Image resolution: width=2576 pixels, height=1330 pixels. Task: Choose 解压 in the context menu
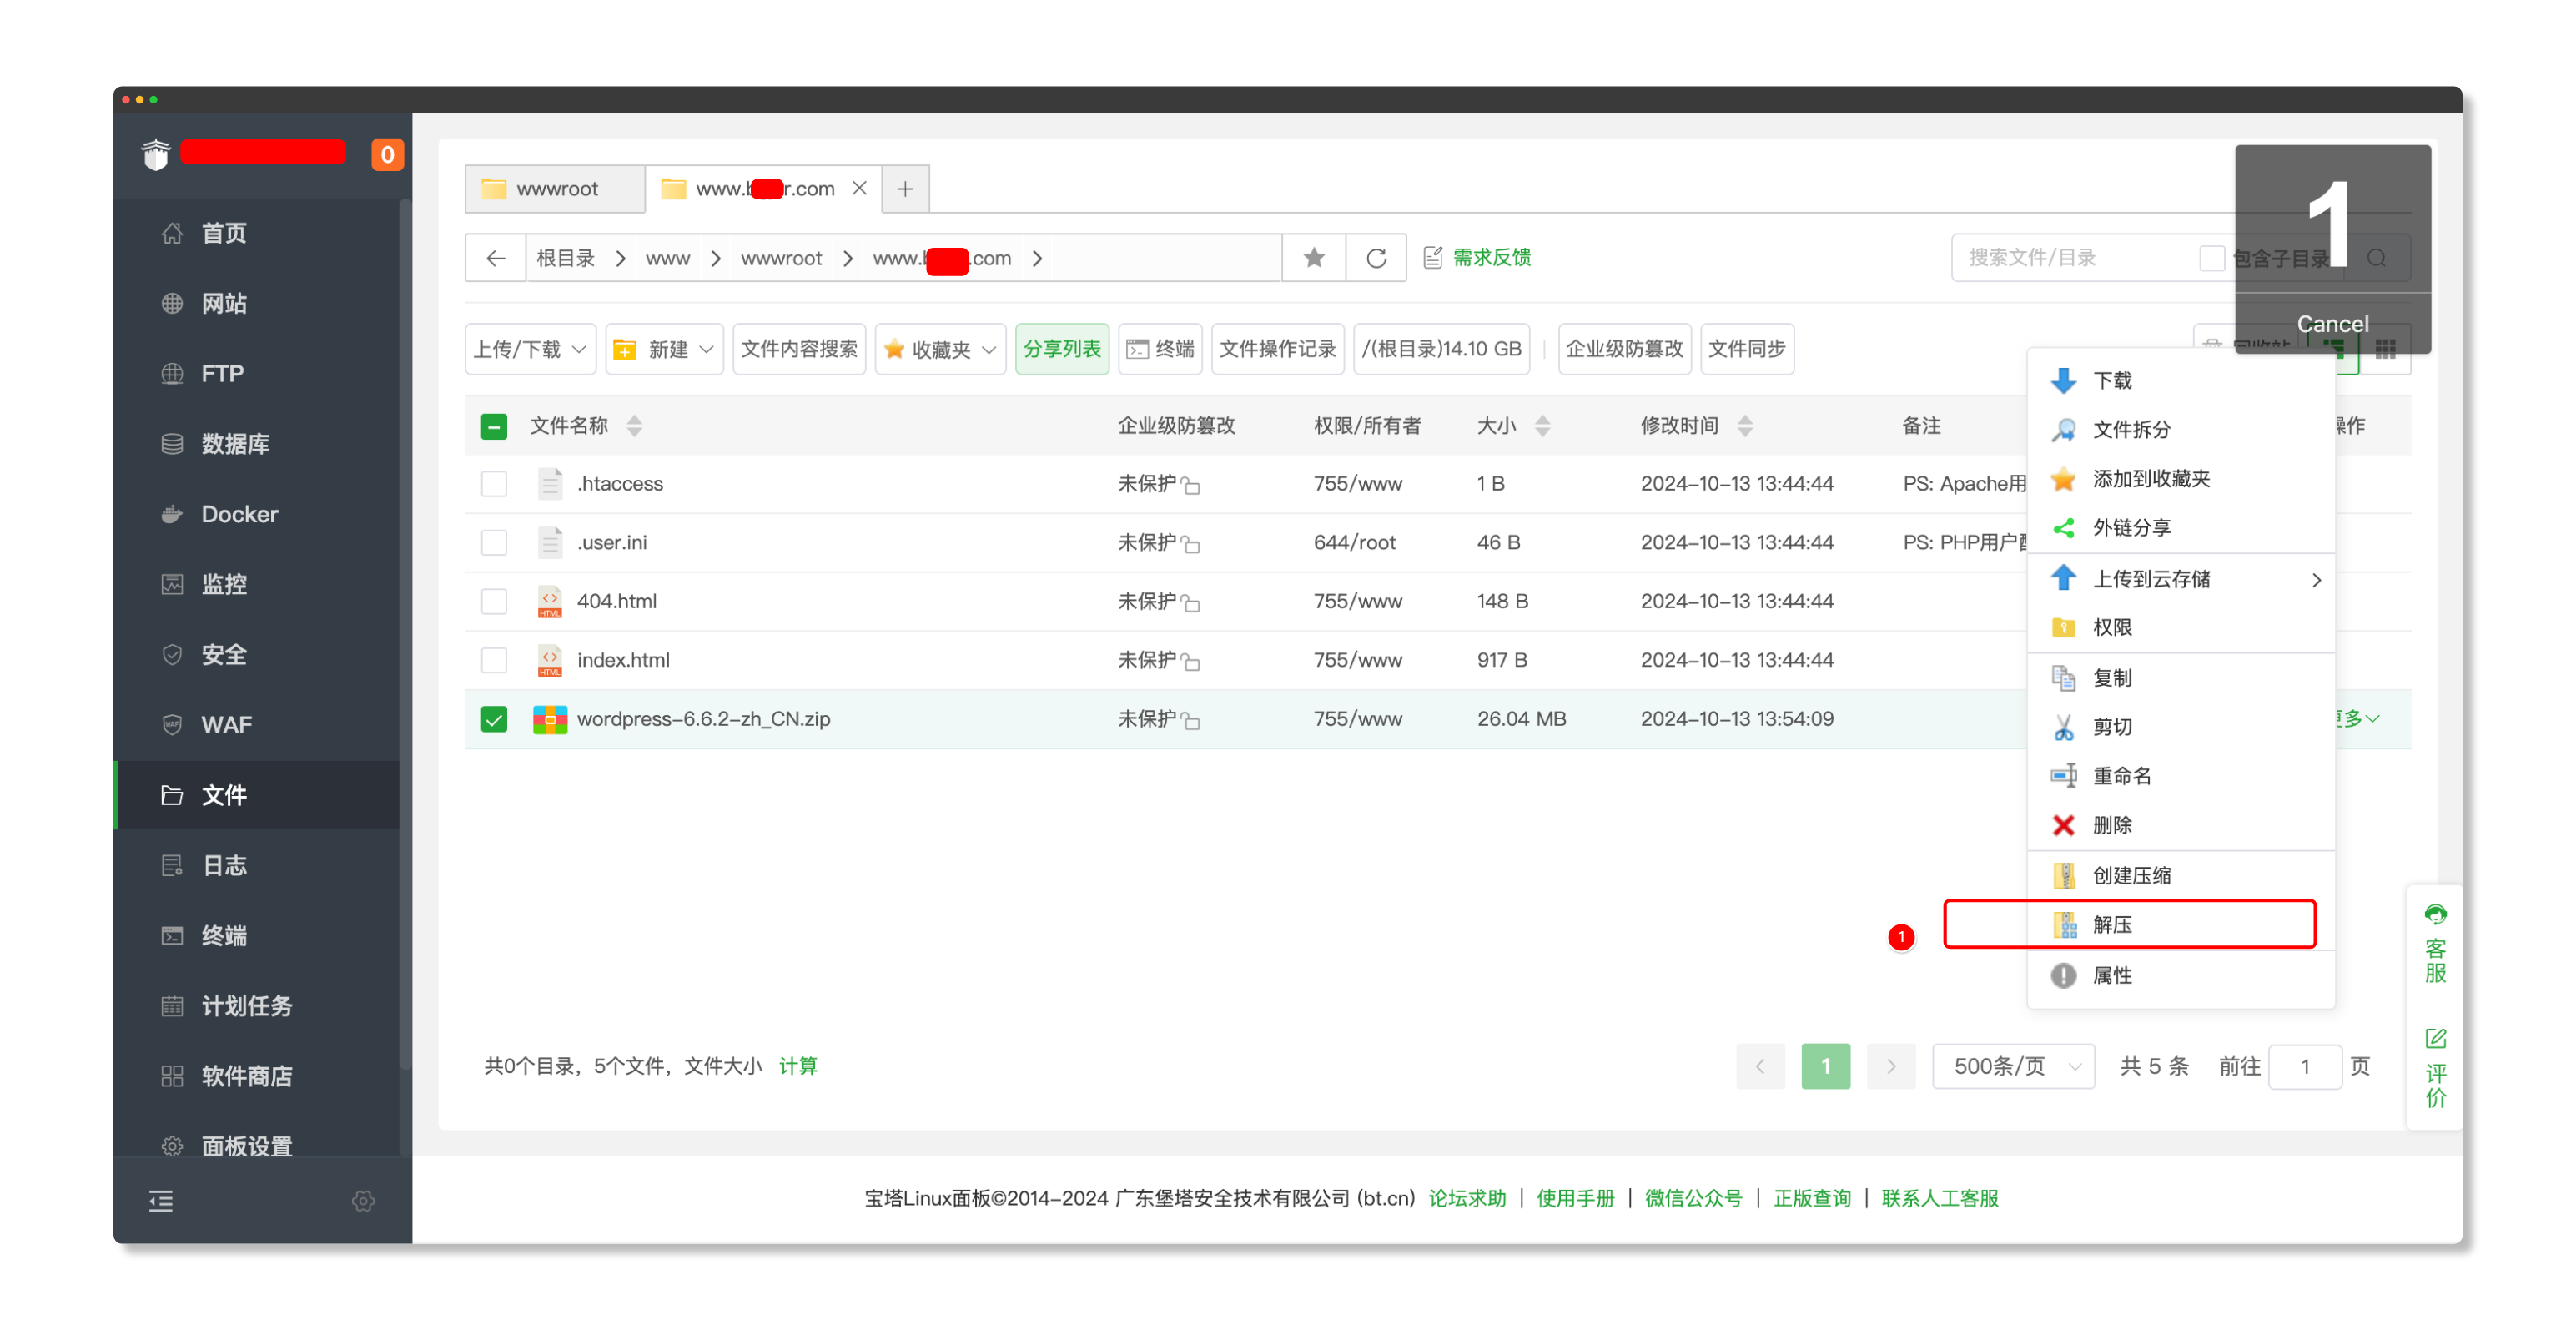point(2180,925)
